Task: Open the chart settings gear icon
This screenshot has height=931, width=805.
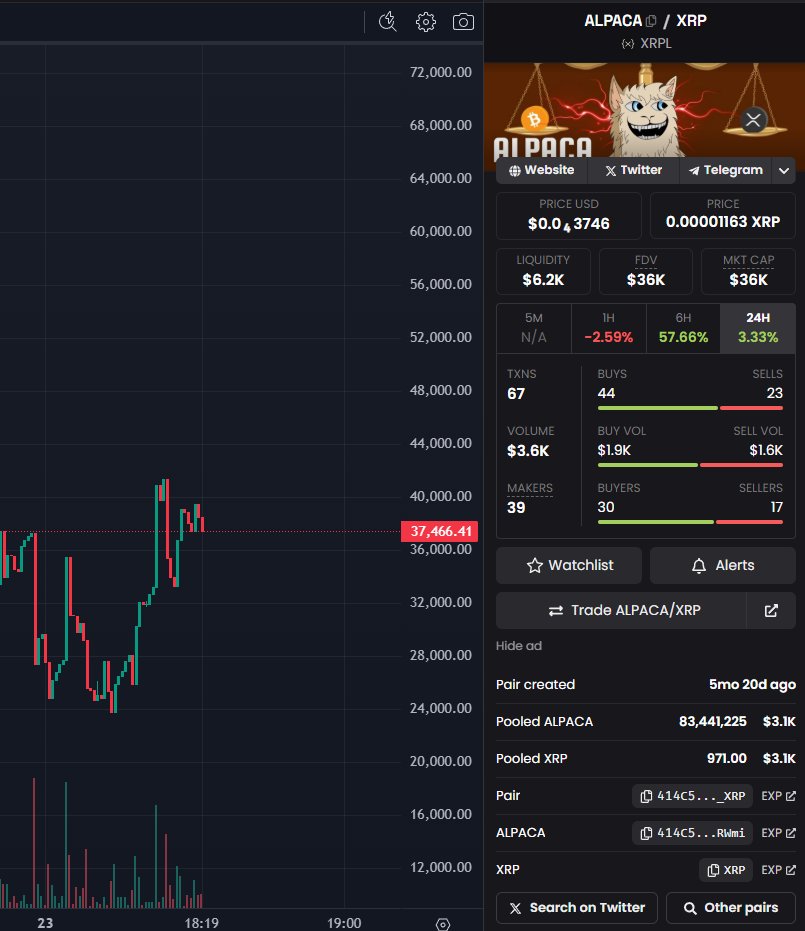Action: (426, 22)
